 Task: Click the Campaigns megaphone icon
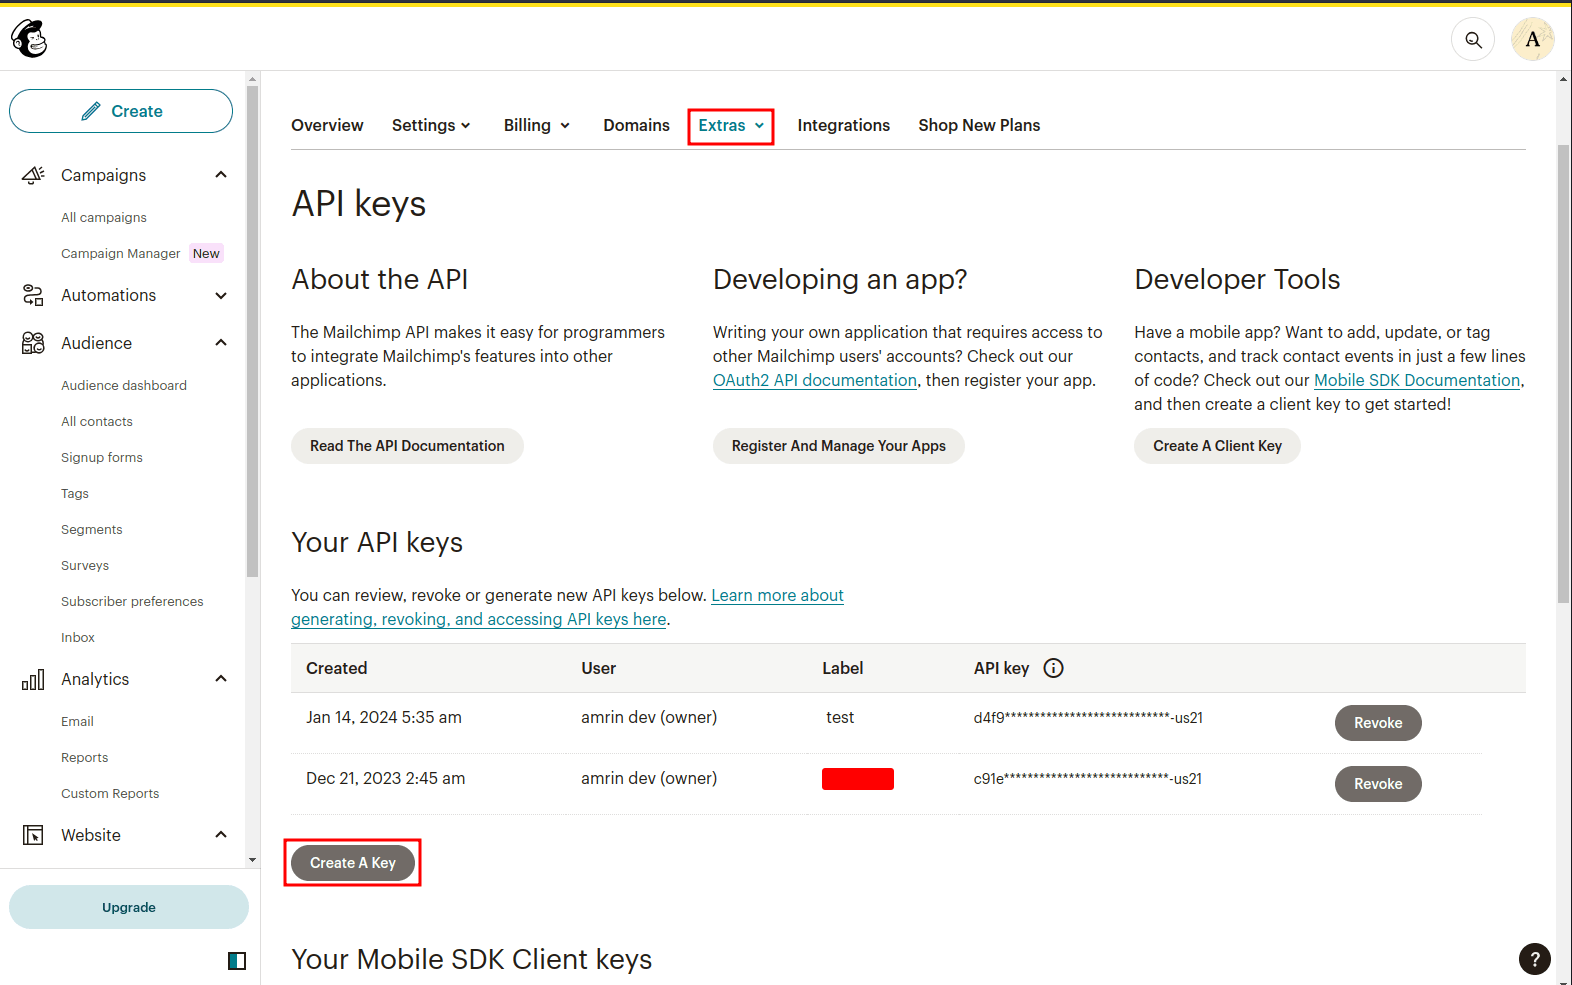(33, 175)
